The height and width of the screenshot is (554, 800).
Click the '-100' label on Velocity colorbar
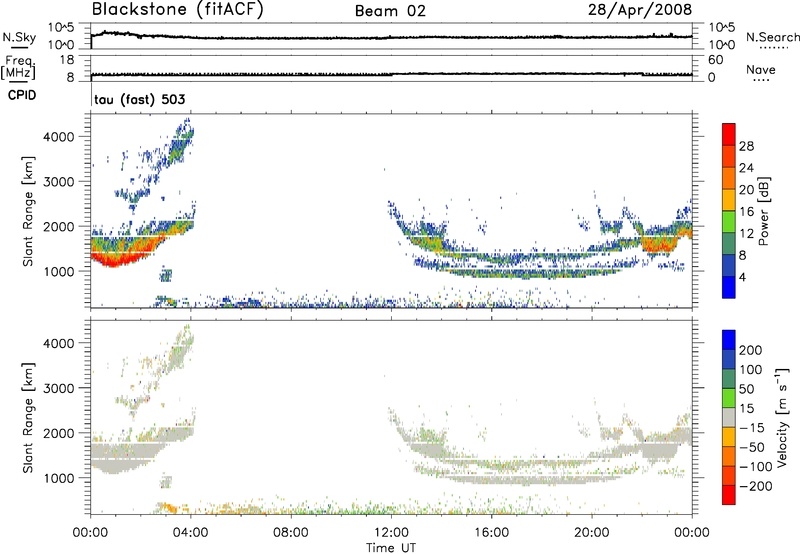(x=755, y=467)
